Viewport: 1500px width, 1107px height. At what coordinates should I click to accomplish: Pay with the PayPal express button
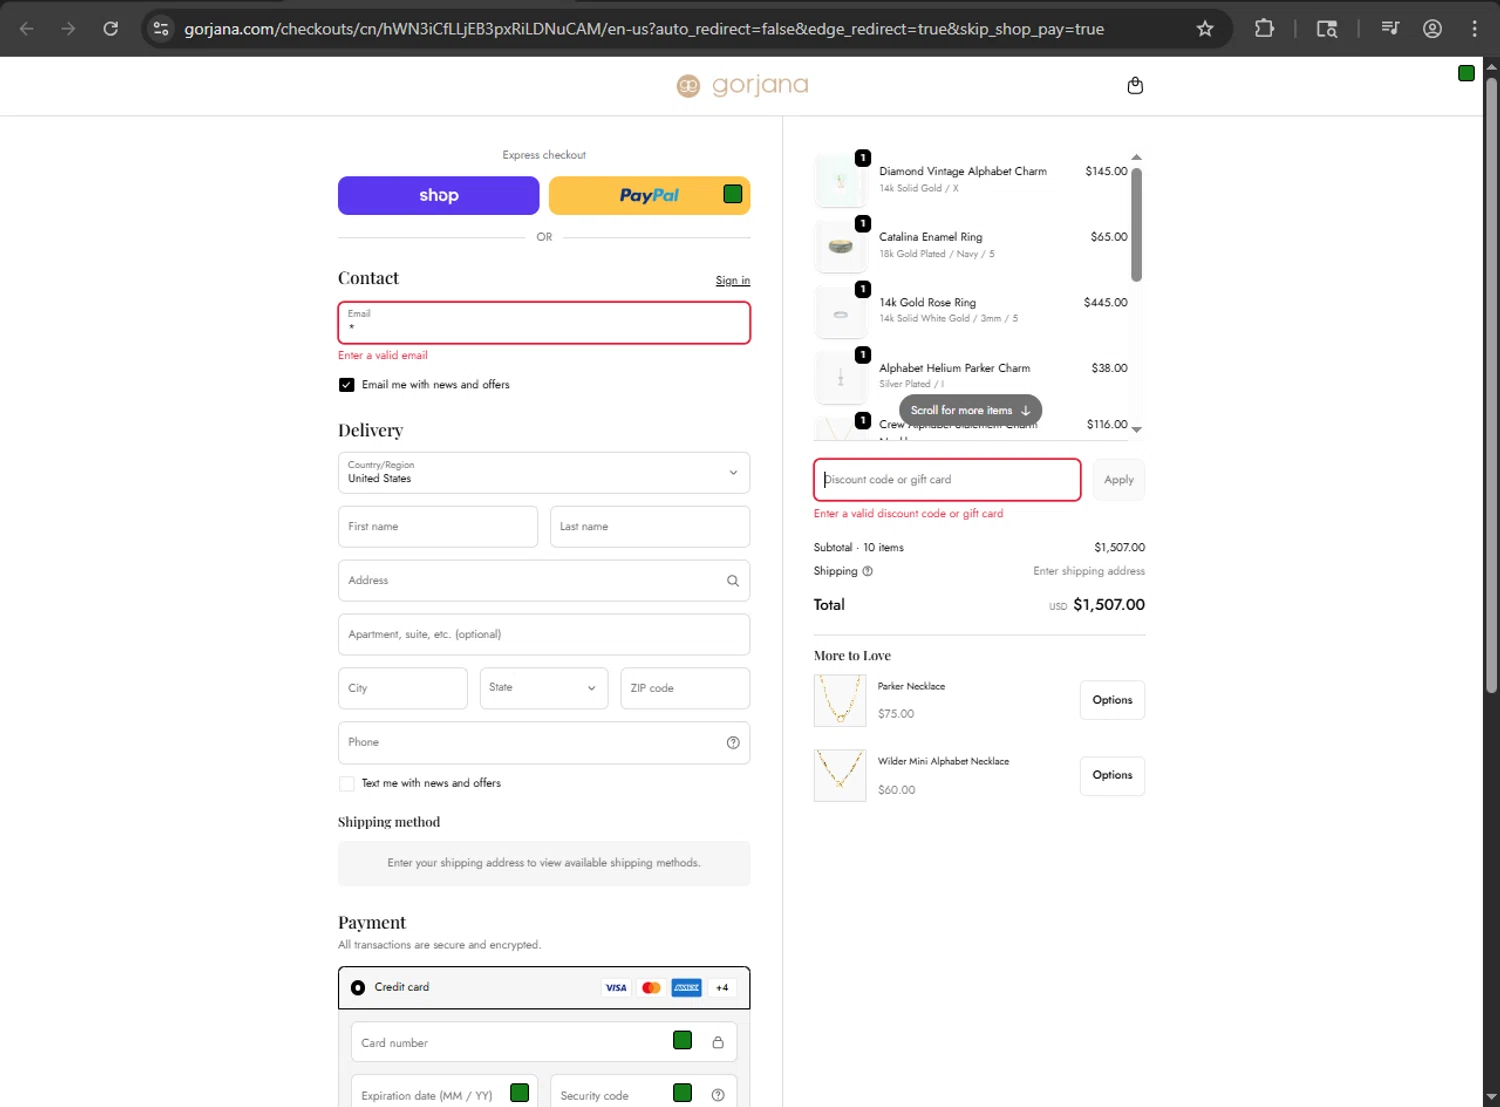tap(649, 196)
